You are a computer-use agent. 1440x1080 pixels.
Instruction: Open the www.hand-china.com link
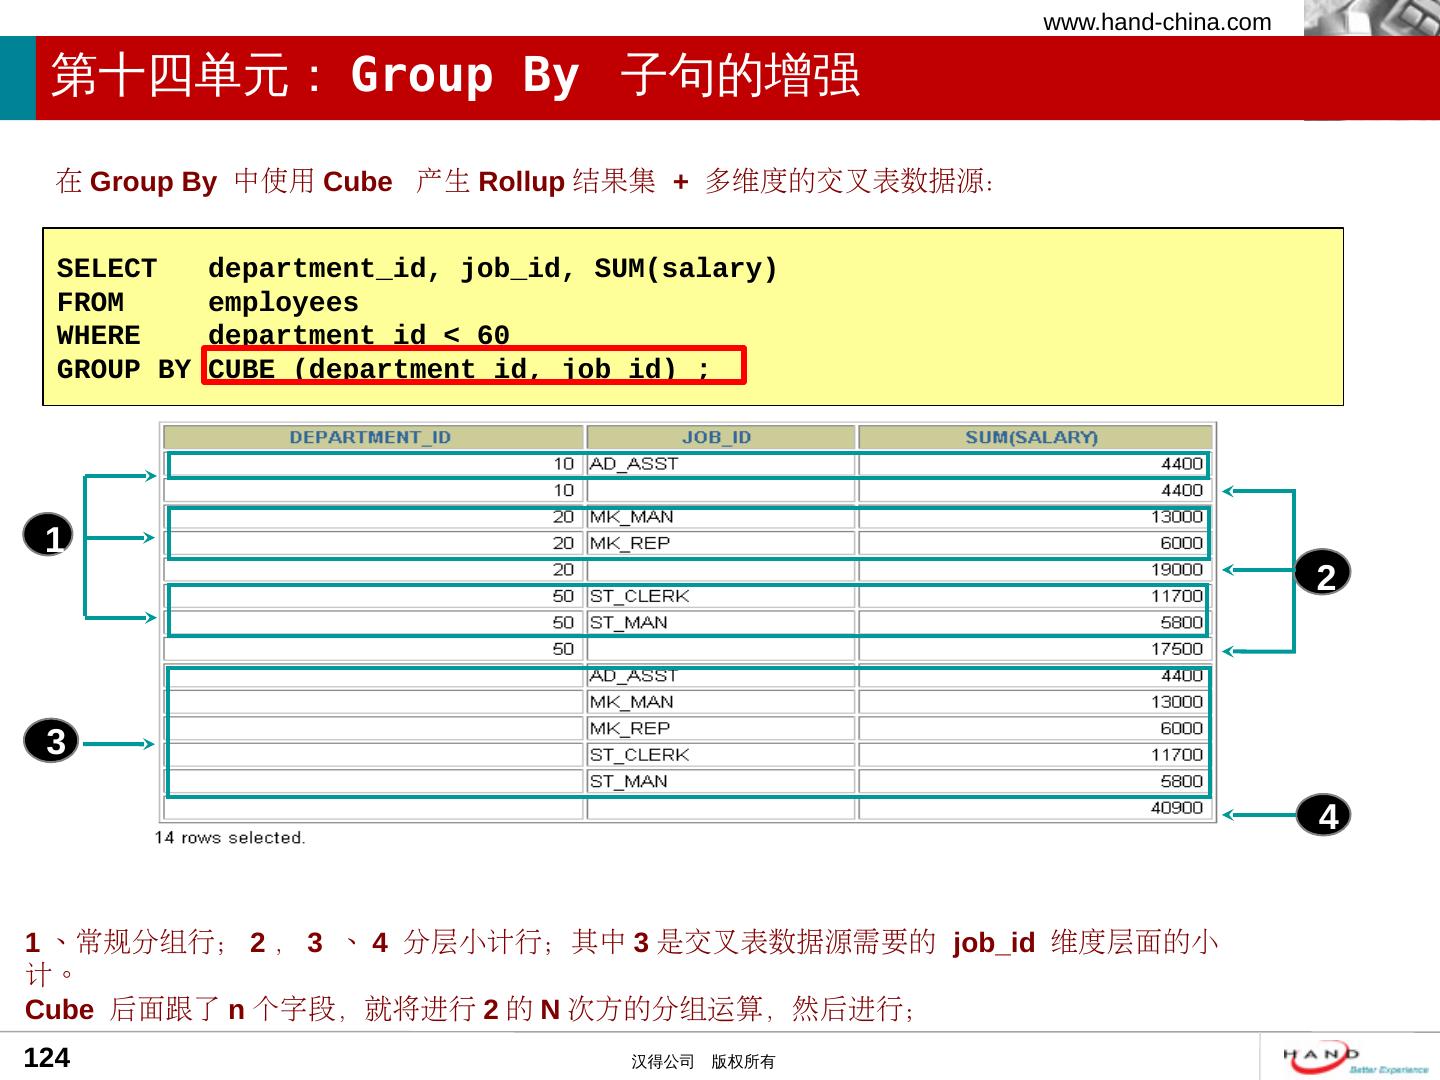click(x=1157, y=22)
